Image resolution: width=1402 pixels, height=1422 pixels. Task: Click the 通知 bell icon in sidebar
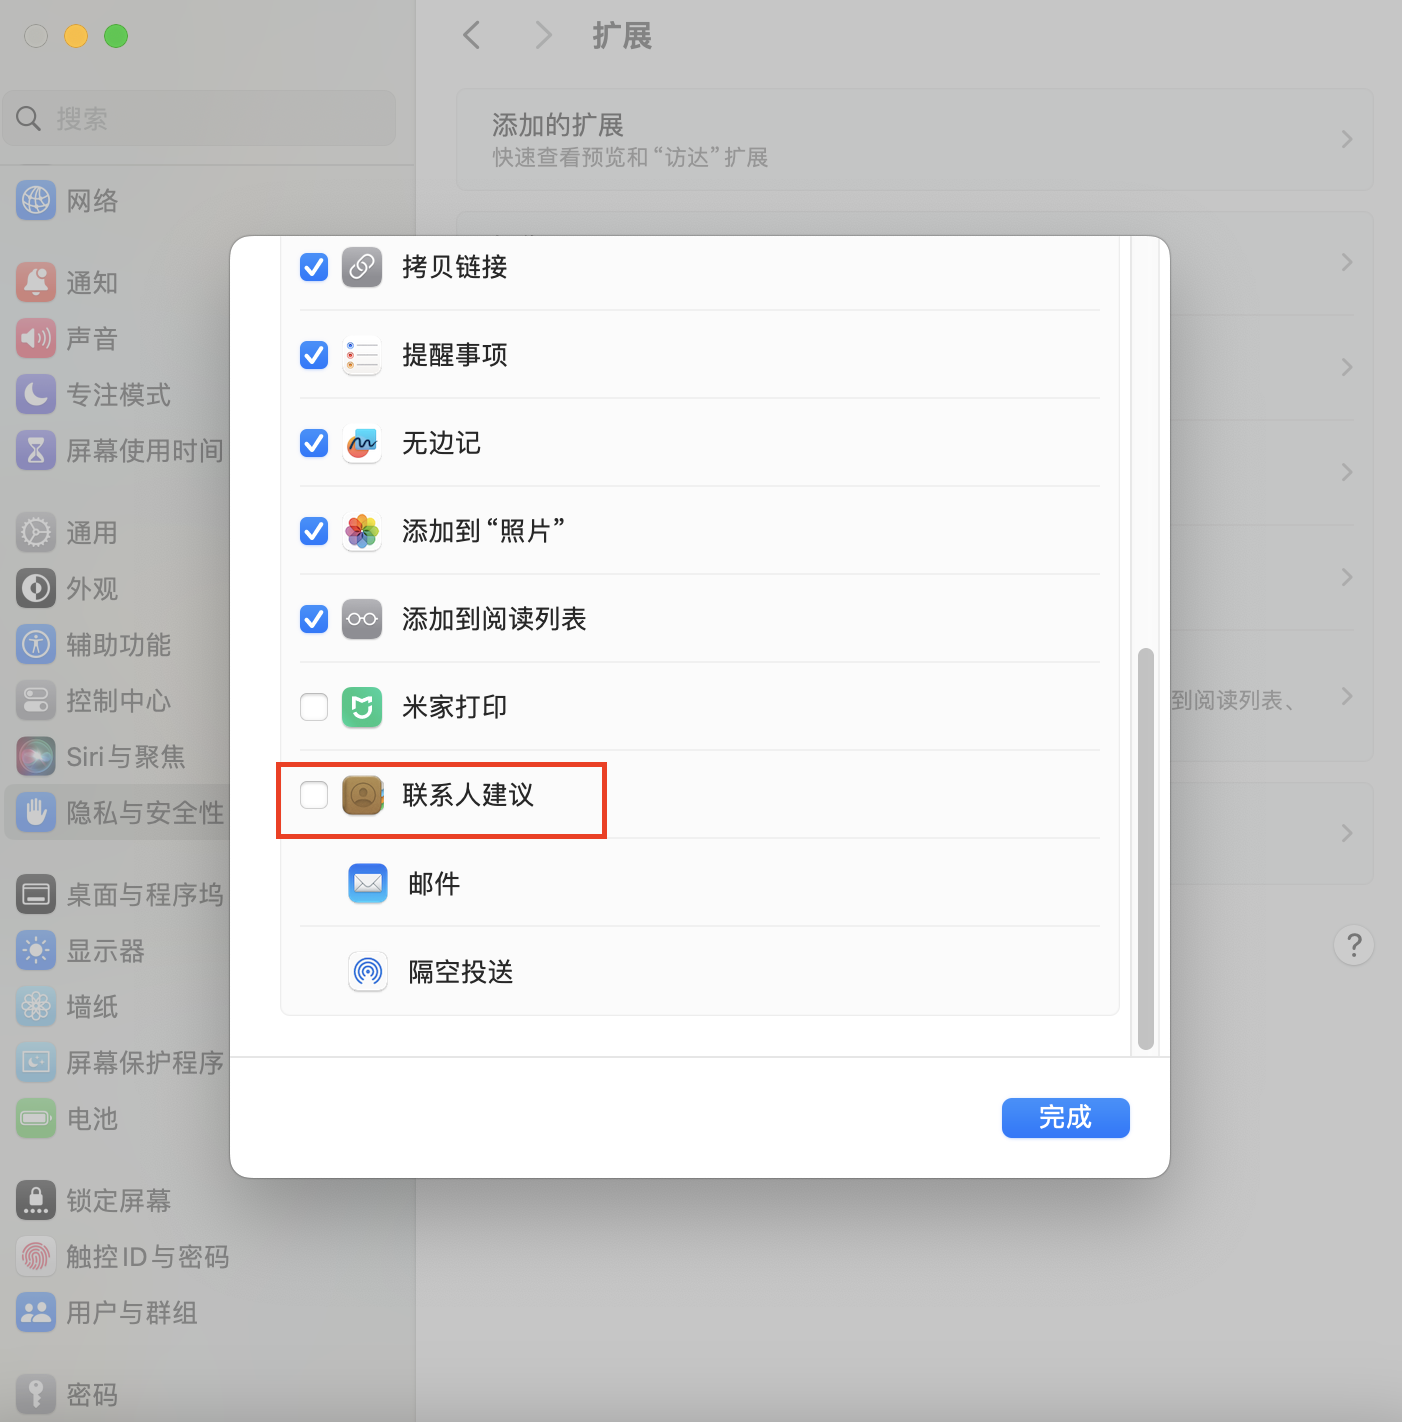click(x=36, y=282)
